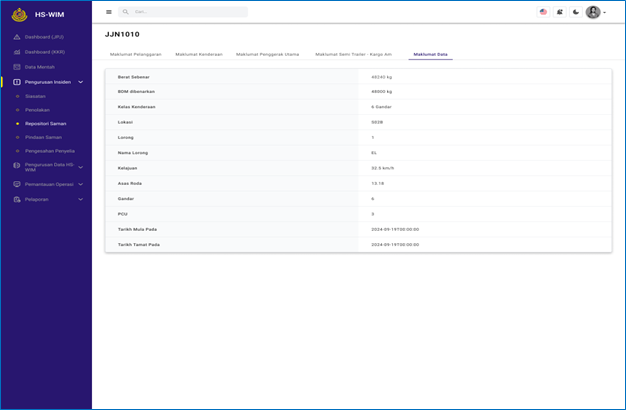Click the Data Mentah sidebar icon

click(x=17, y=67)
